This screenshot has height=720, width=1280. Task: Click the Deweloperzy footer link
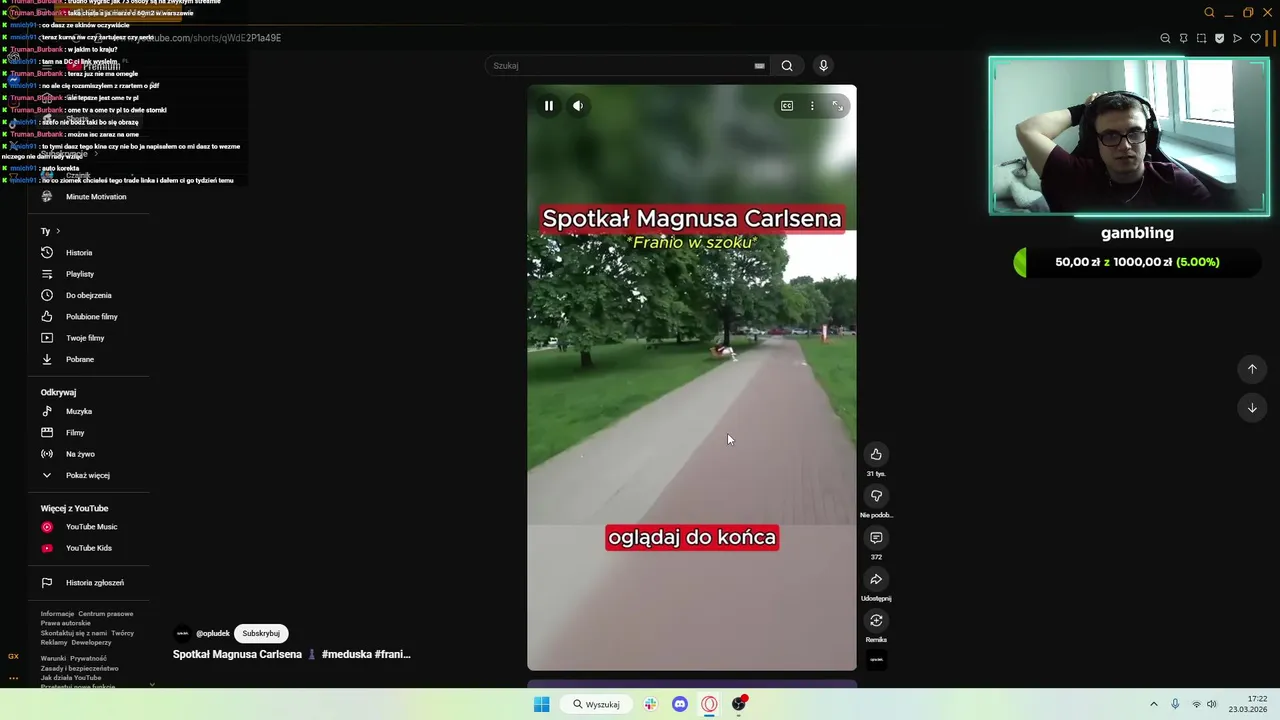click(x=91, y=642)
